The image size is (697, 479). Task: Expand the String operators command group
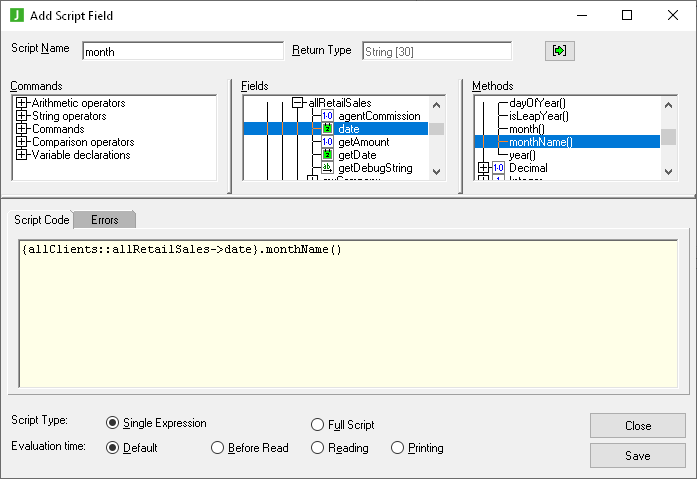pyautogui.click(x=21, y=116)
